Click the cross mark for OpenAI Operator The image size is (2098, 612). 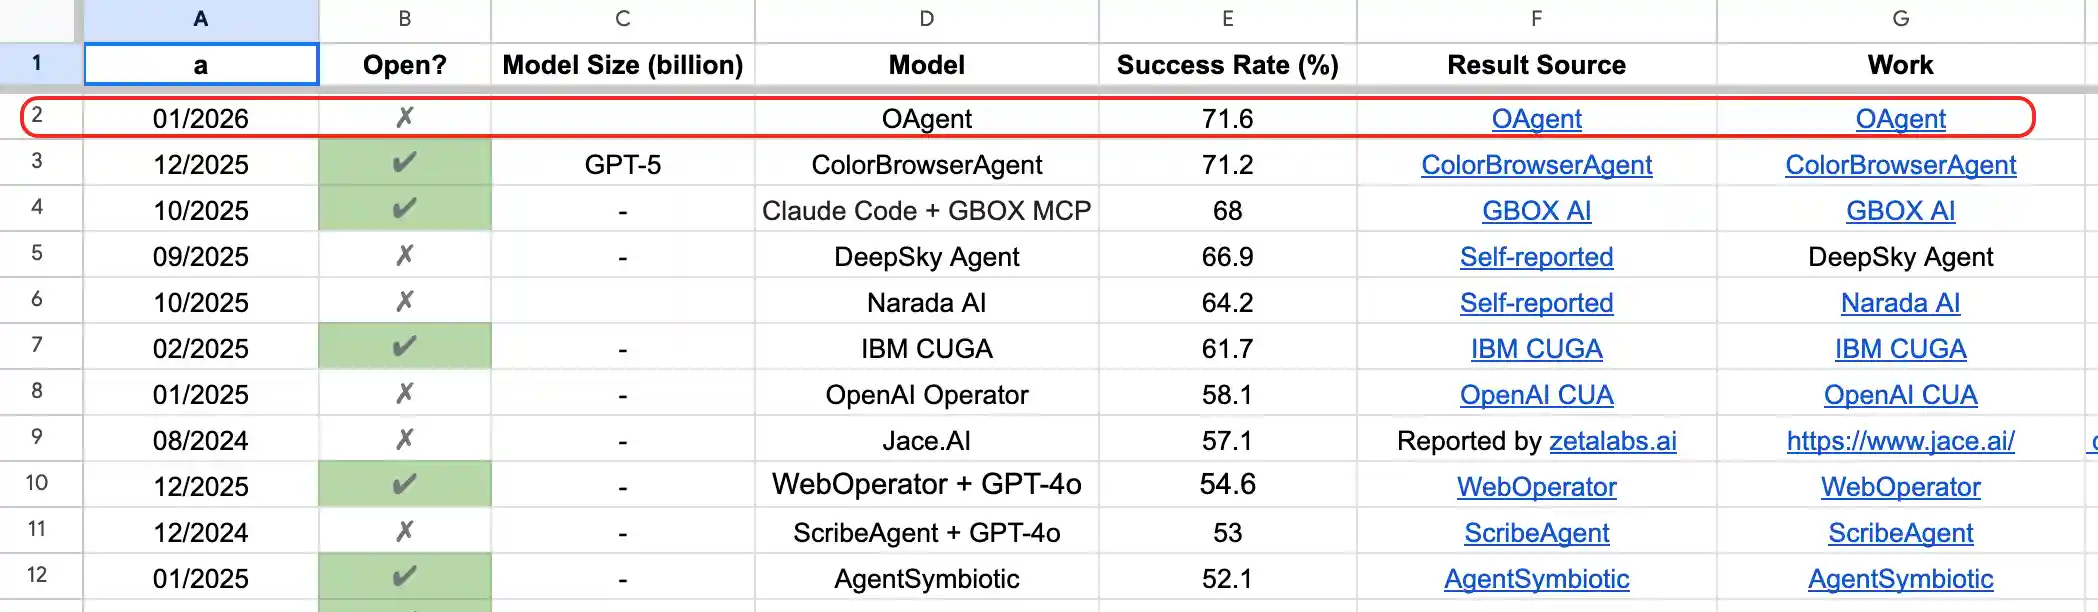tap(404, 394)
